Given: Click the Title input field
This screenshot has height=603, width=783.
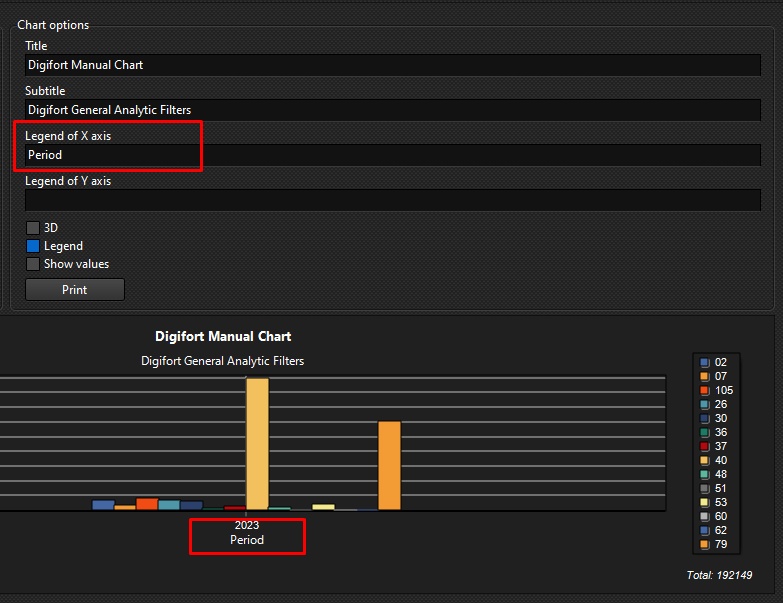Looking at the screenshot, I should [392, 65].
